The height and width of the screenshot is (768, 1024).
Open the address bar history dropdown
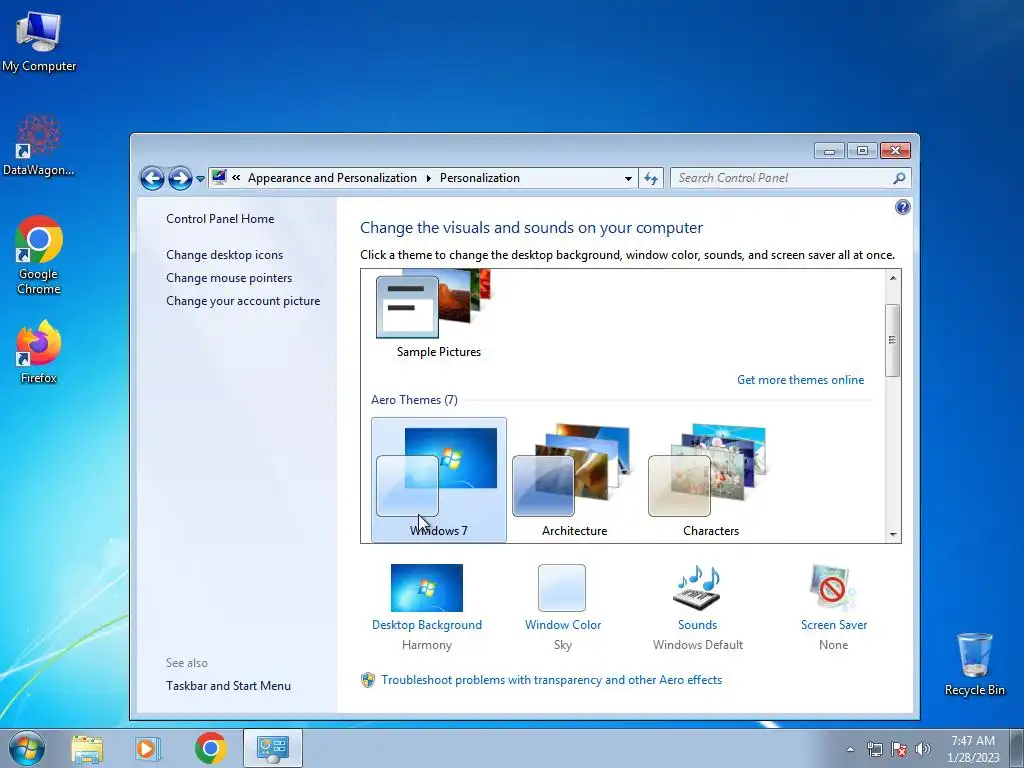tap(628, 178)
